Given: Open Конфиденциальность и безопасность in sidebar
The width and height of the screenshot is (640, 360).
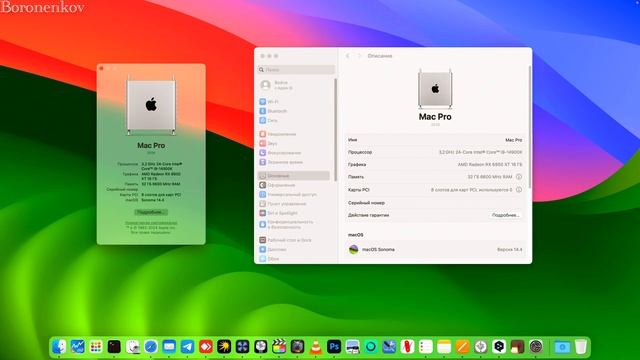Looking at the screenshot, I should tap(286, 224).
